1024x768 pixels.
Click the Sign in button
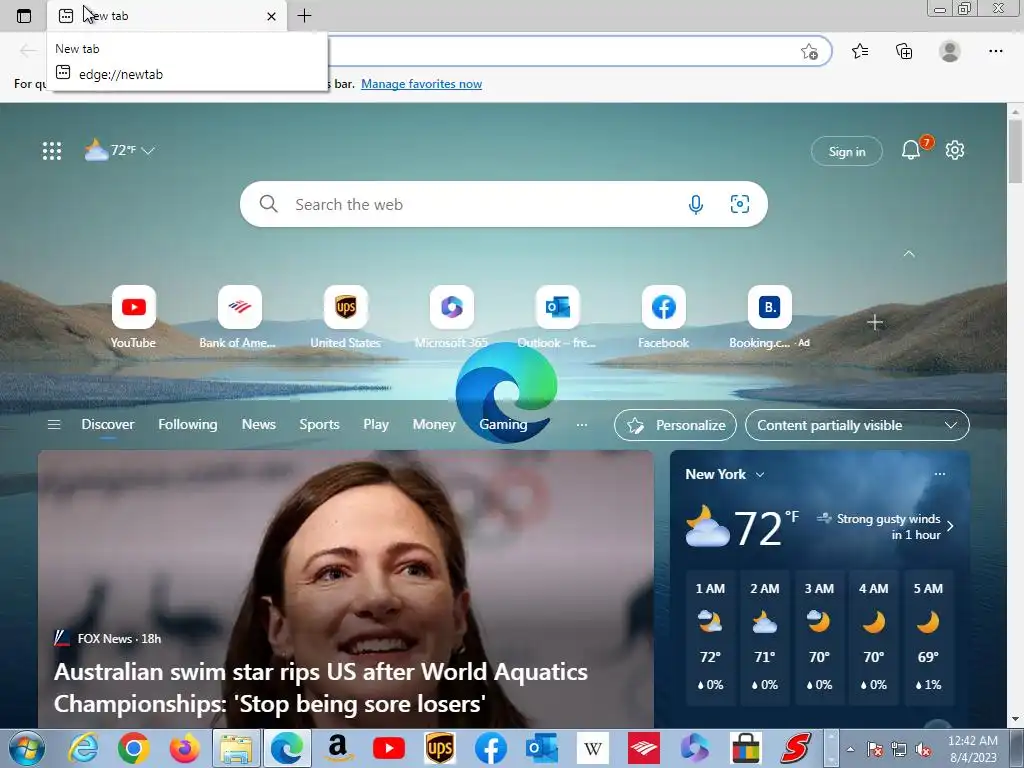point(846,152)
